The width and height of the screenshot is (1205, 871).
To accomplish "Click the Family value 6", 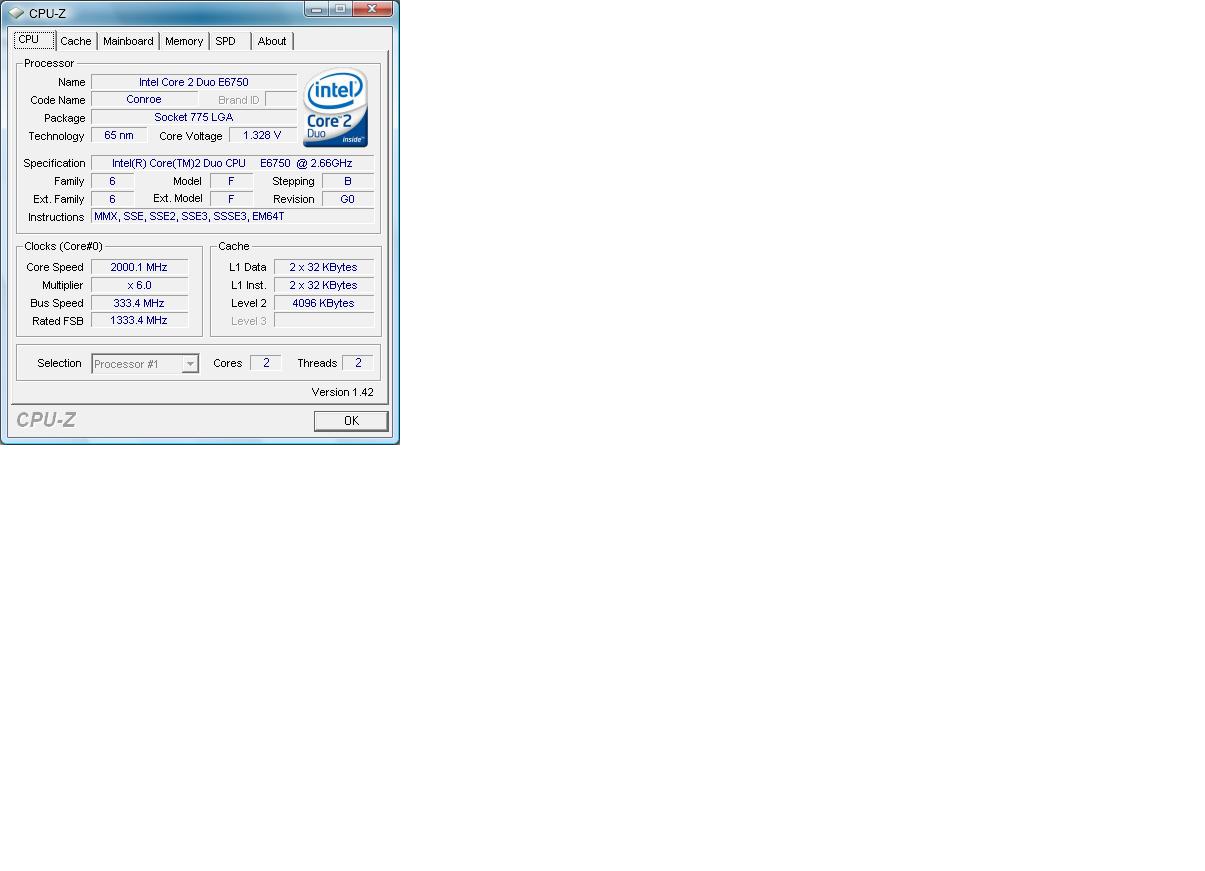I will 112,181.
